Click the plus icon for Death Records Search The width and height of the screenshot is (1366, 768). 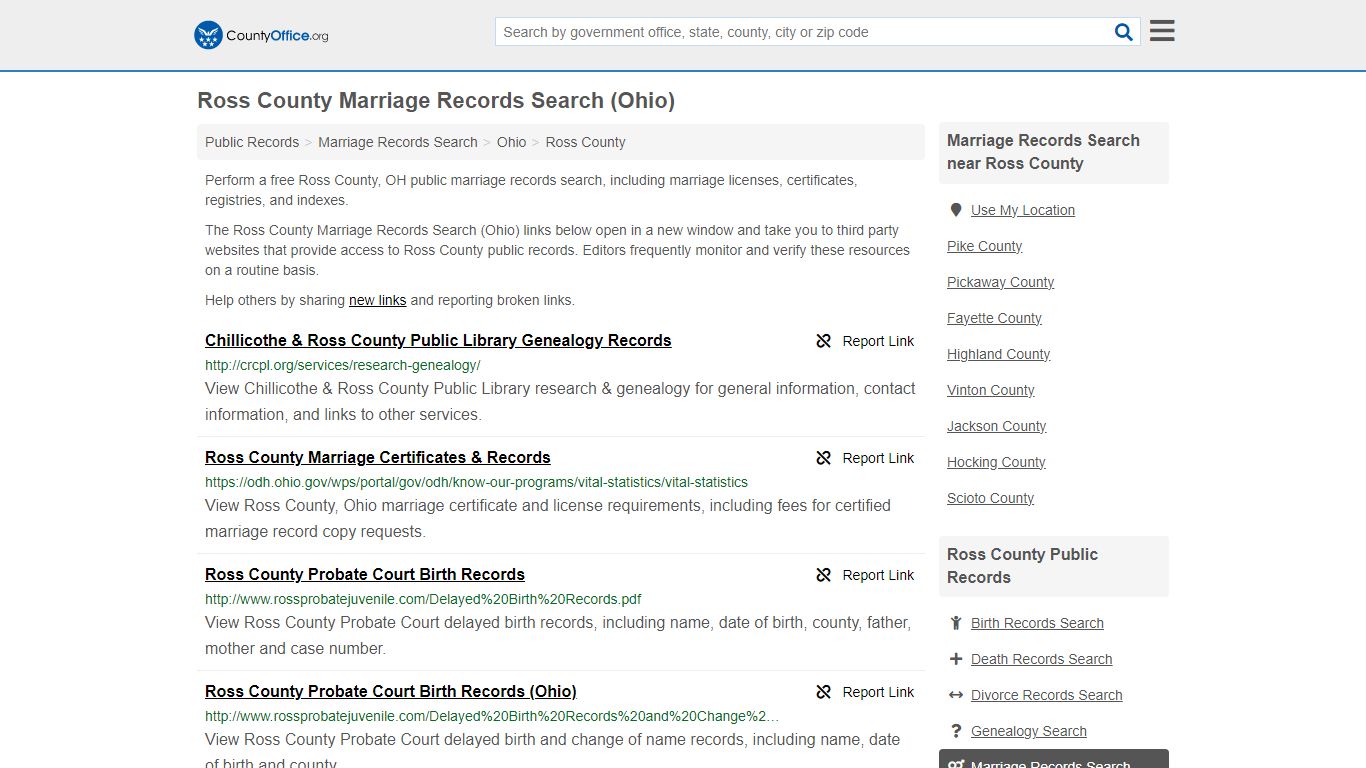[x=956, y=659]
